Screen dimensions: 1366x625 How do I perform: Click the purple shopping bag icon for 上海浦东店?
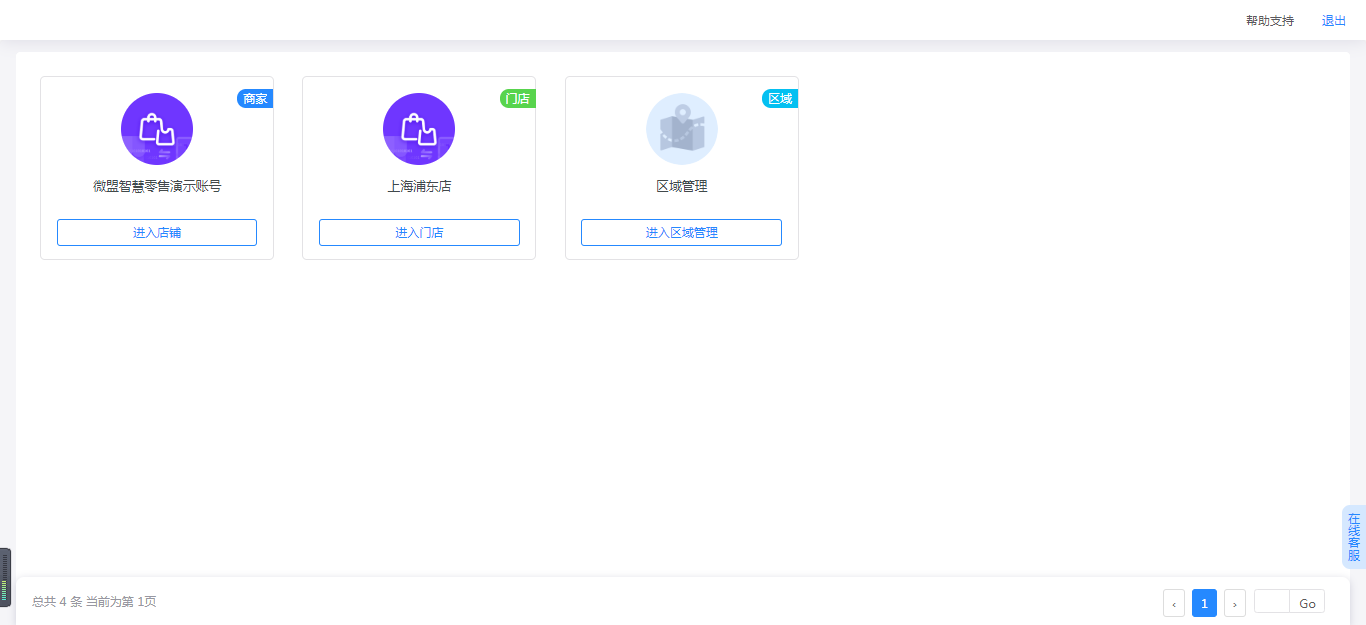(419, 129)
